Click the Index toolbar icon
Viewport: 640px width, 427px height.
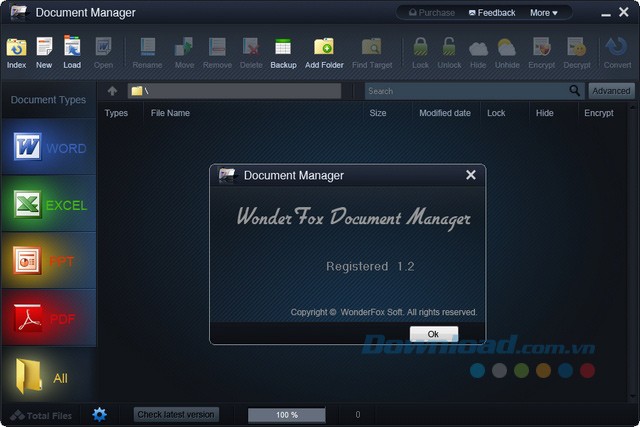pos(16,48)
